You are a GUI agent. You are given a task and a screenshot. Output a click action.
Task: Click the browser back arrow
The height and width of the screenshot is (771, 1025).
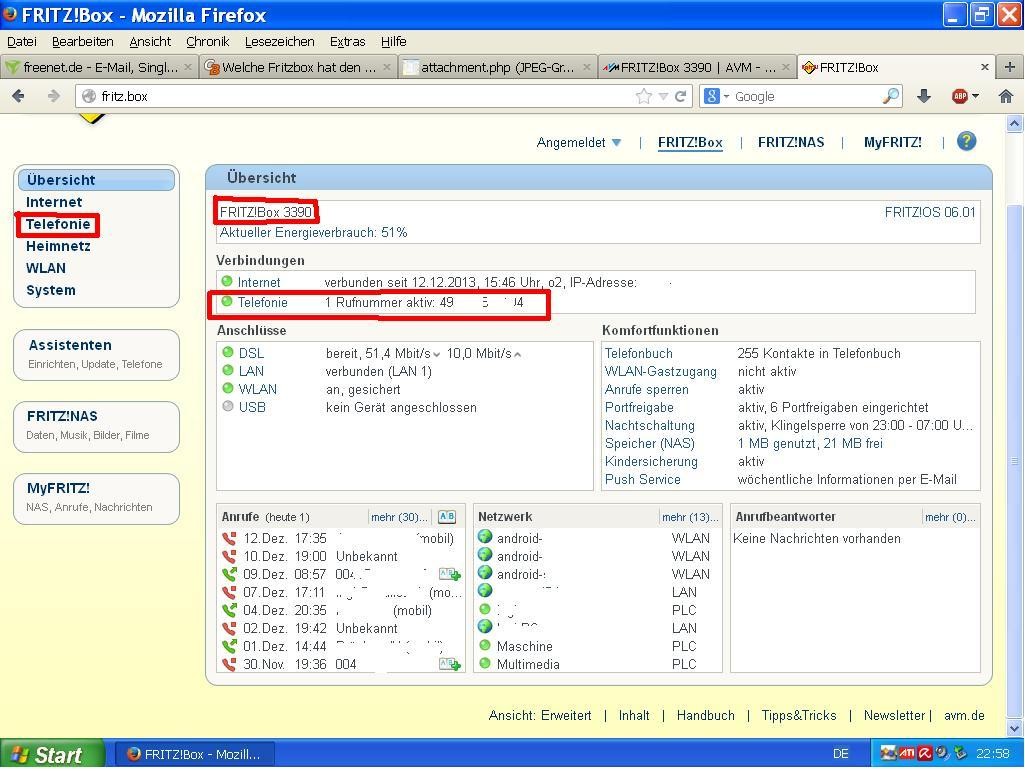[x=18, y=96]
